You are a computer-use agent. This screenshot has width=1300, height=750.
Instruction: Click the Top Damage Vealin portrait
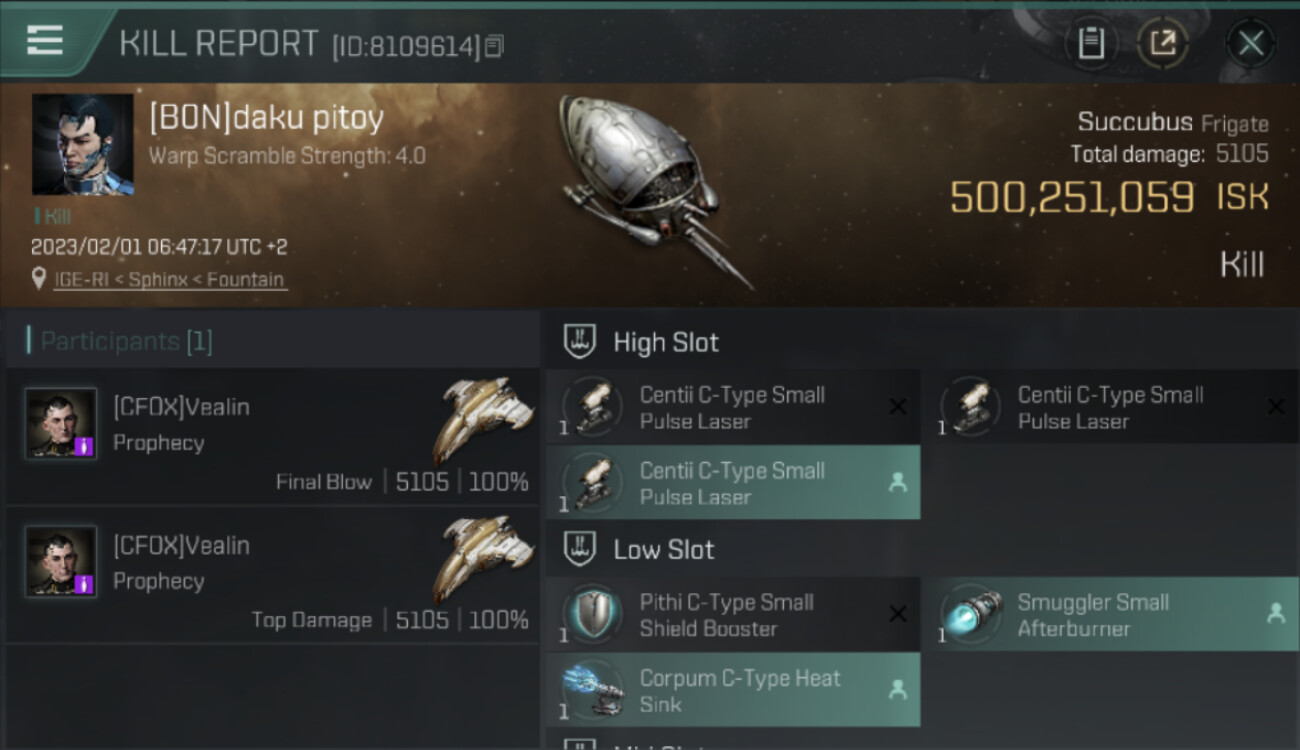pyautogui.click(x=61, y=562)
